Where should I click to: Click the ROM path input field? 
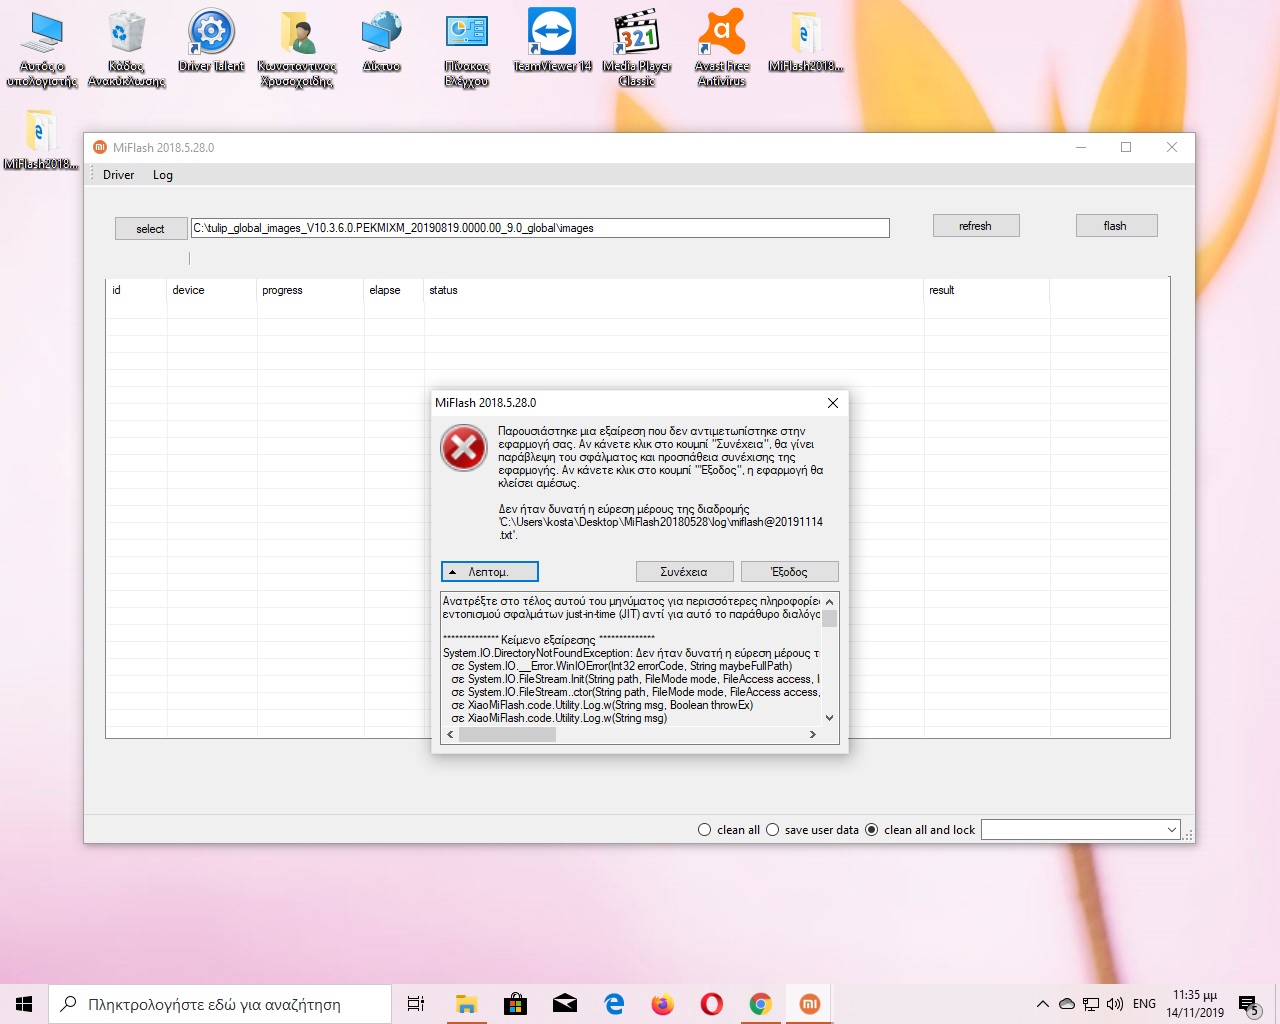(540, 228)
